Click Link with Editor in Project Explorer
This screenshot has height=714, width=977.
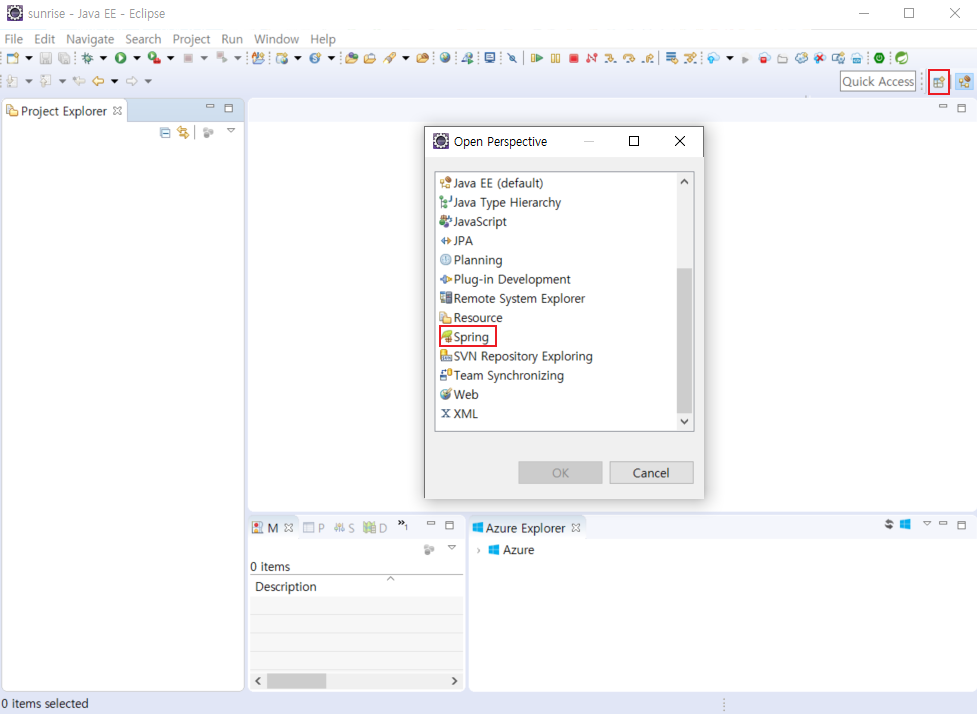pyautogui.click(x=183, y=132)
